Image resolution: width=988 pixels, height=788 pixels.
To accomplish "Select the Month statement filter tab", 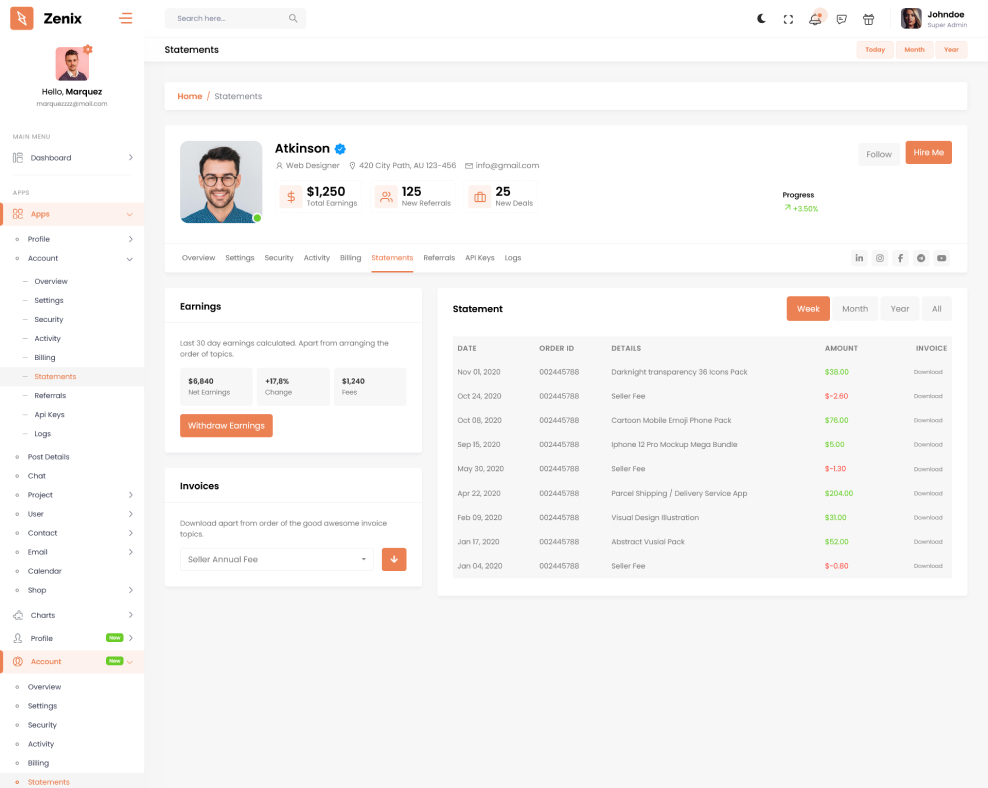I will [855, 309].
